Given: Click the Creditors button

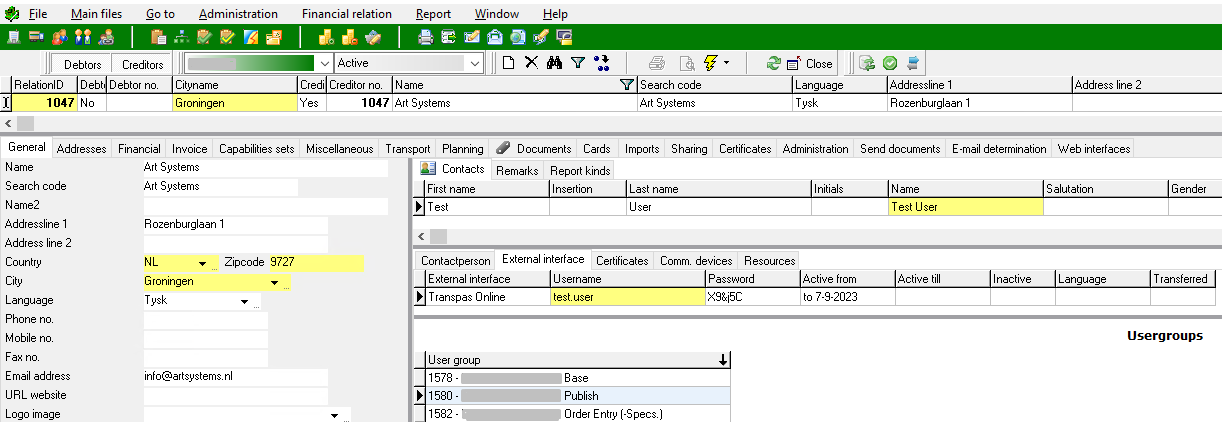Looking at the screenshot, I should point(143,63).
